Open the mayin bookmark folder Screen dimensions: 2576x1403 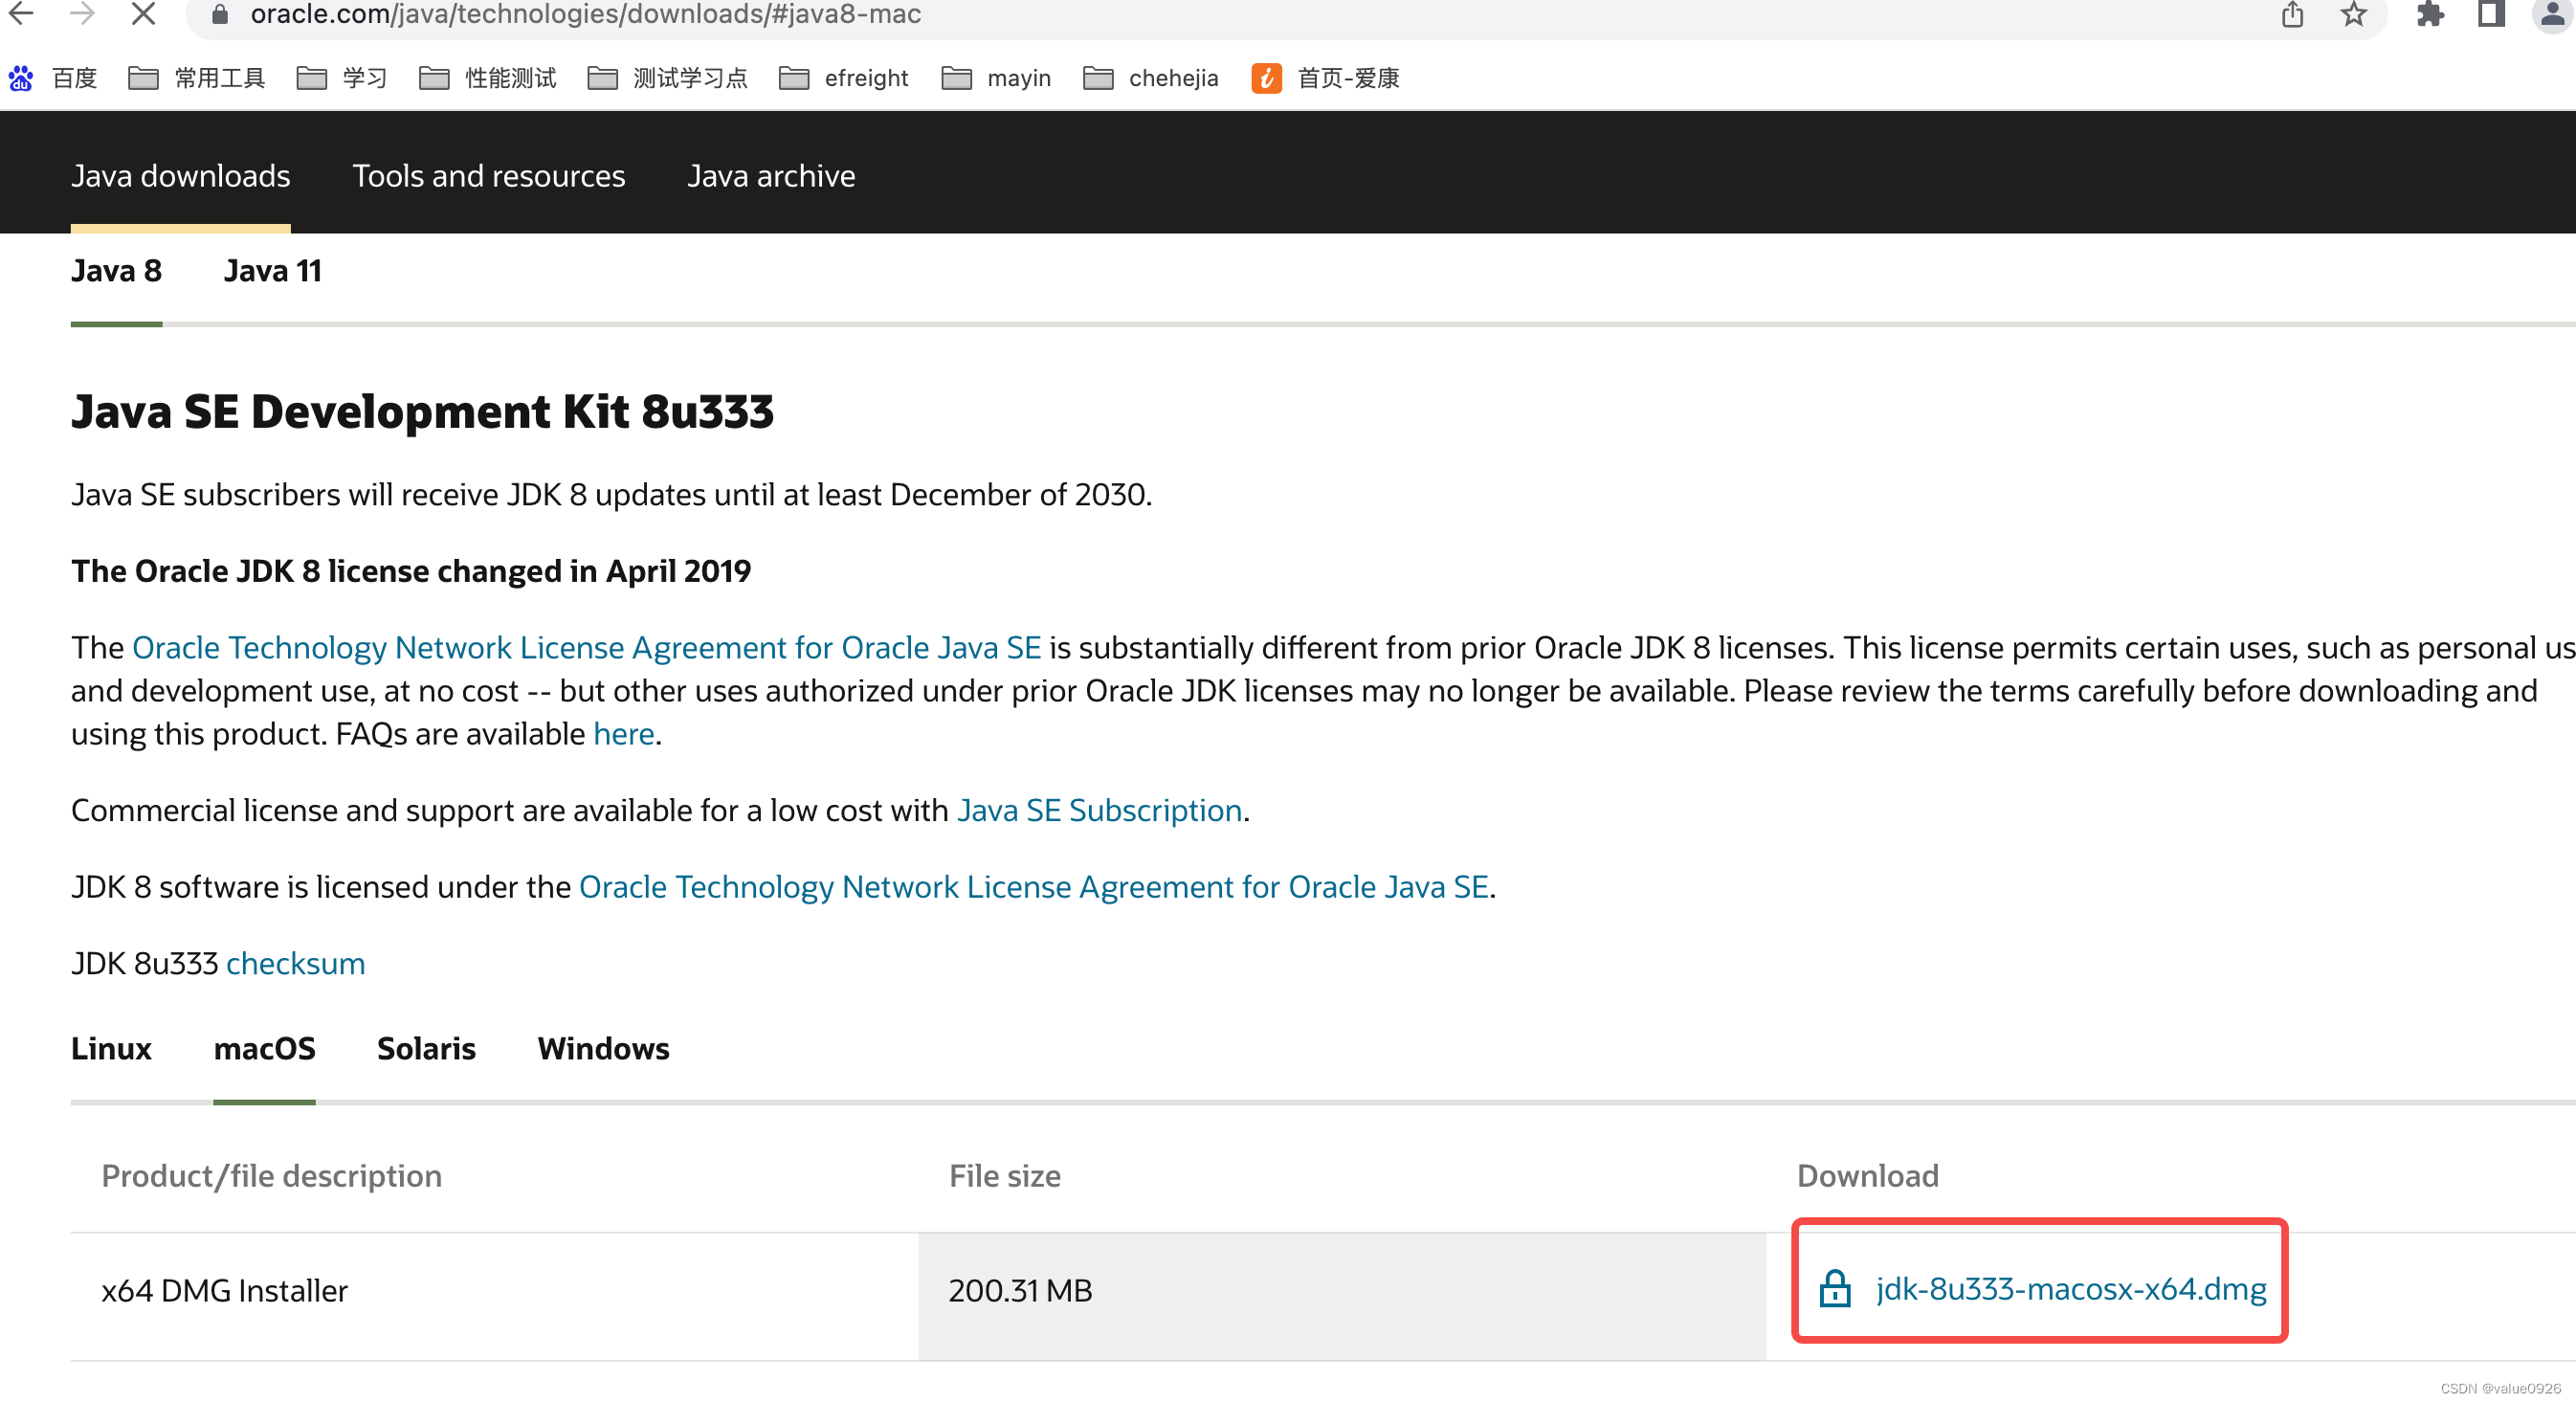click(x=996, y=78)
